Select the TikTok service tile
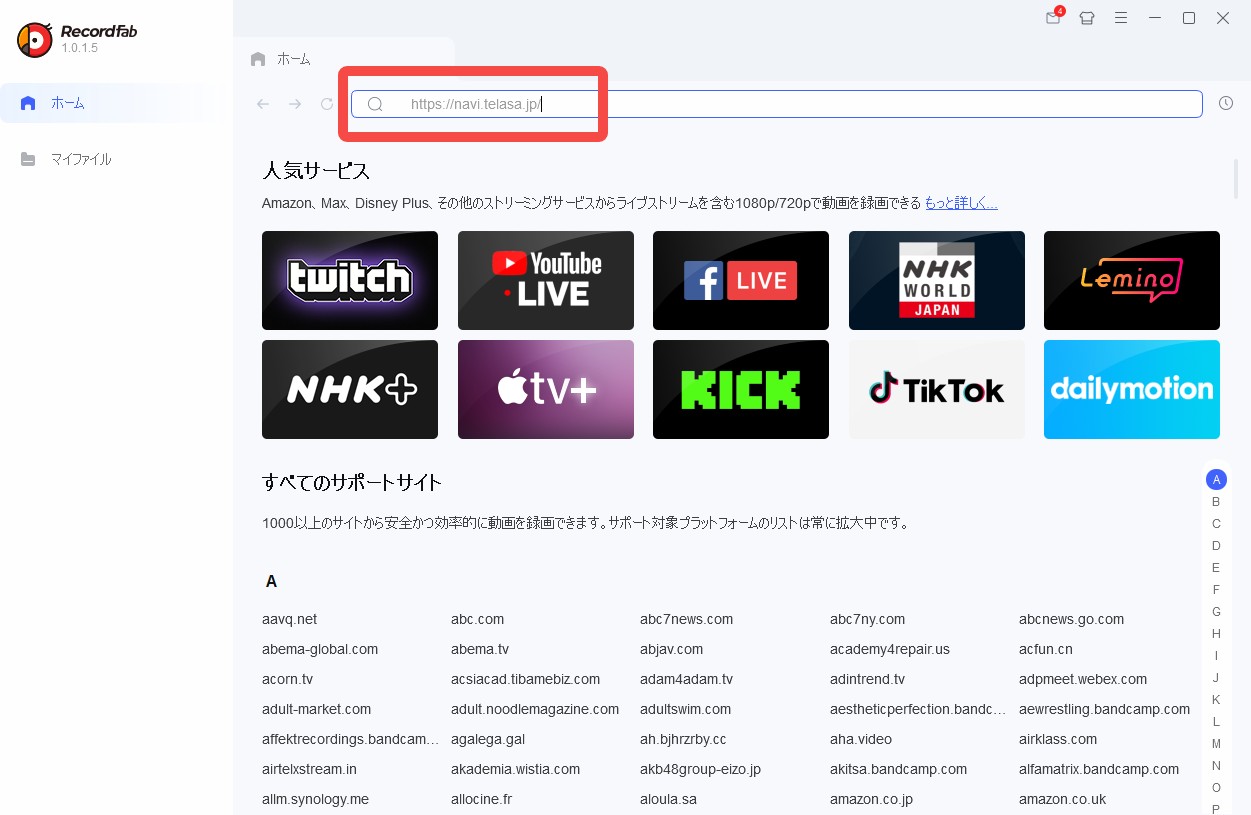This screenshot has width=1251, height=815. (936, 389)
